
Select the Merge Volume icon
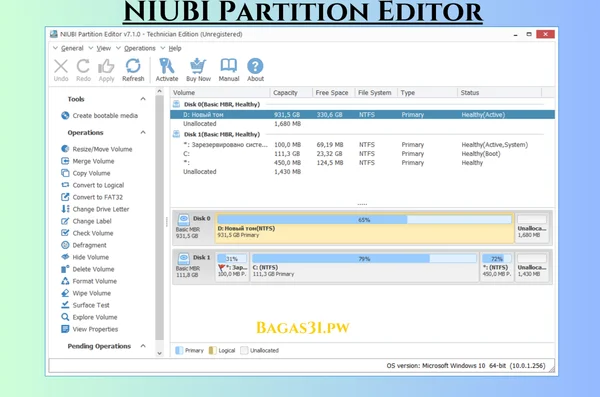tap(65, 161)
